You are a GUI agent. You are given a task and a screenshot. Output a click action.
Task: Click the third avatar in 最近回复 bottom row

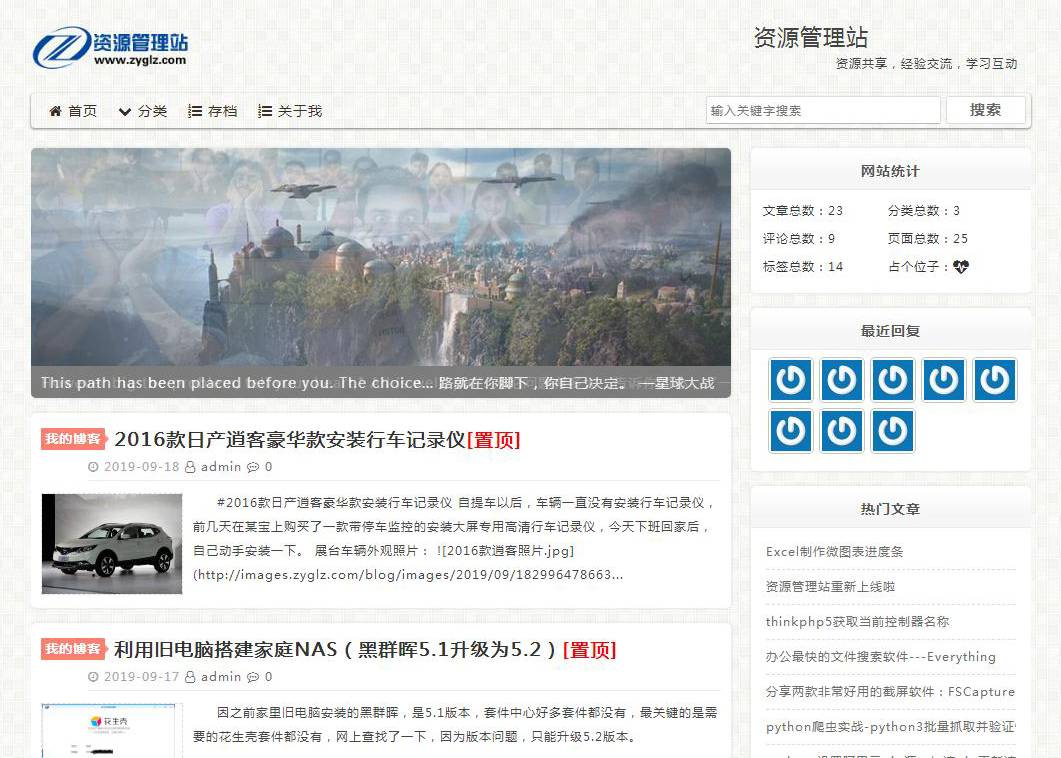[x=893, y=431]
